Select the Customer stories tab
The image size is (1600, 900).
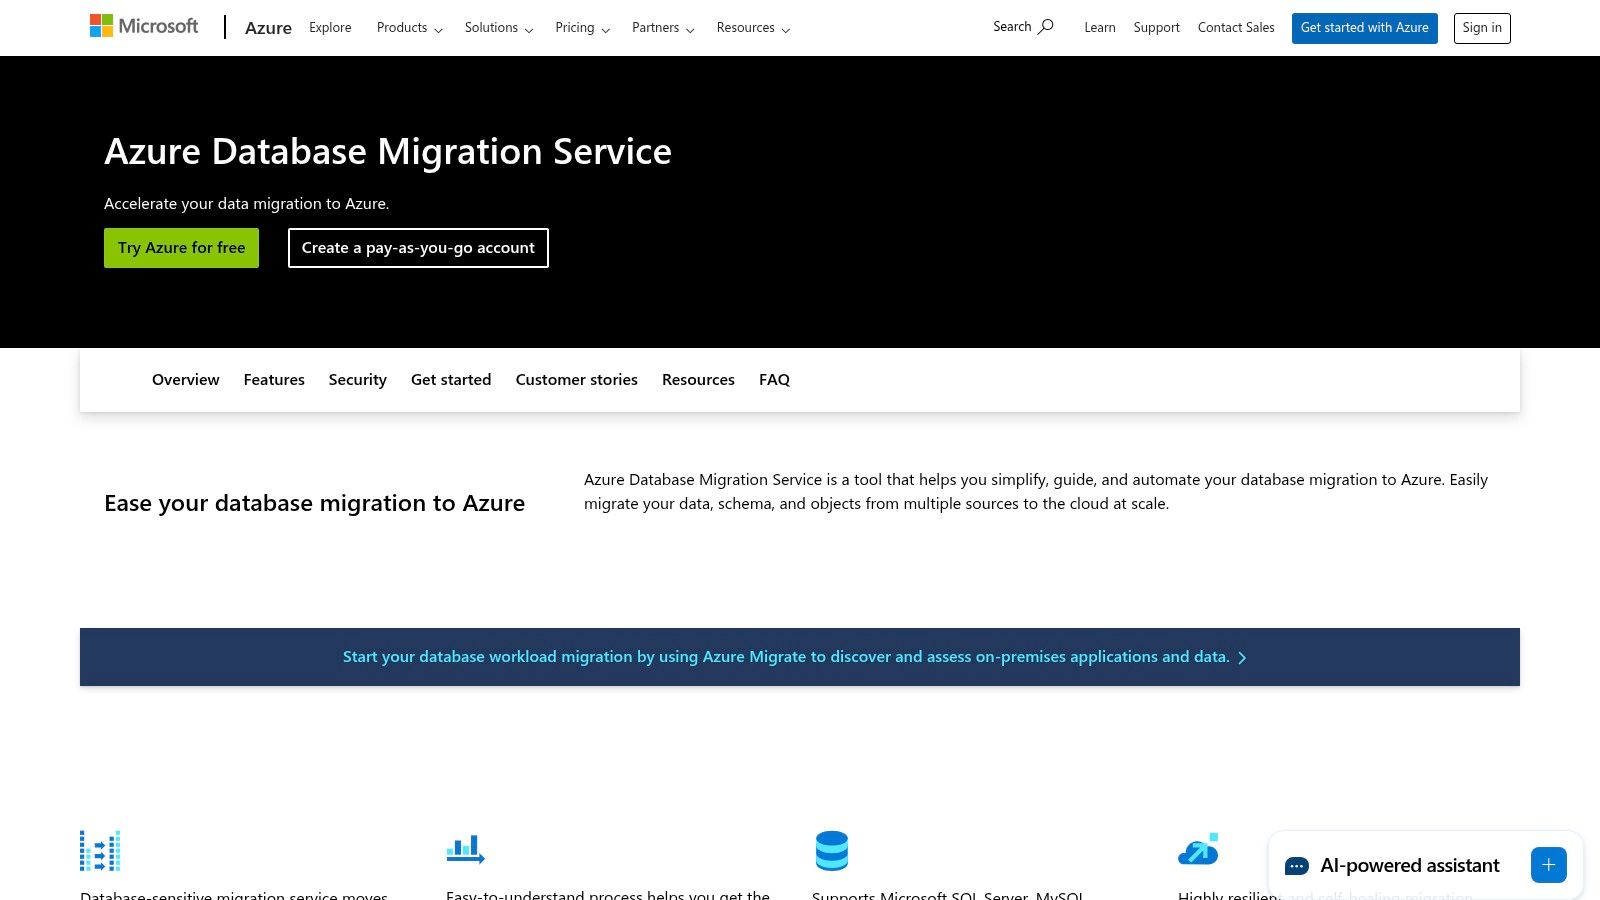[x=576, y=379]
